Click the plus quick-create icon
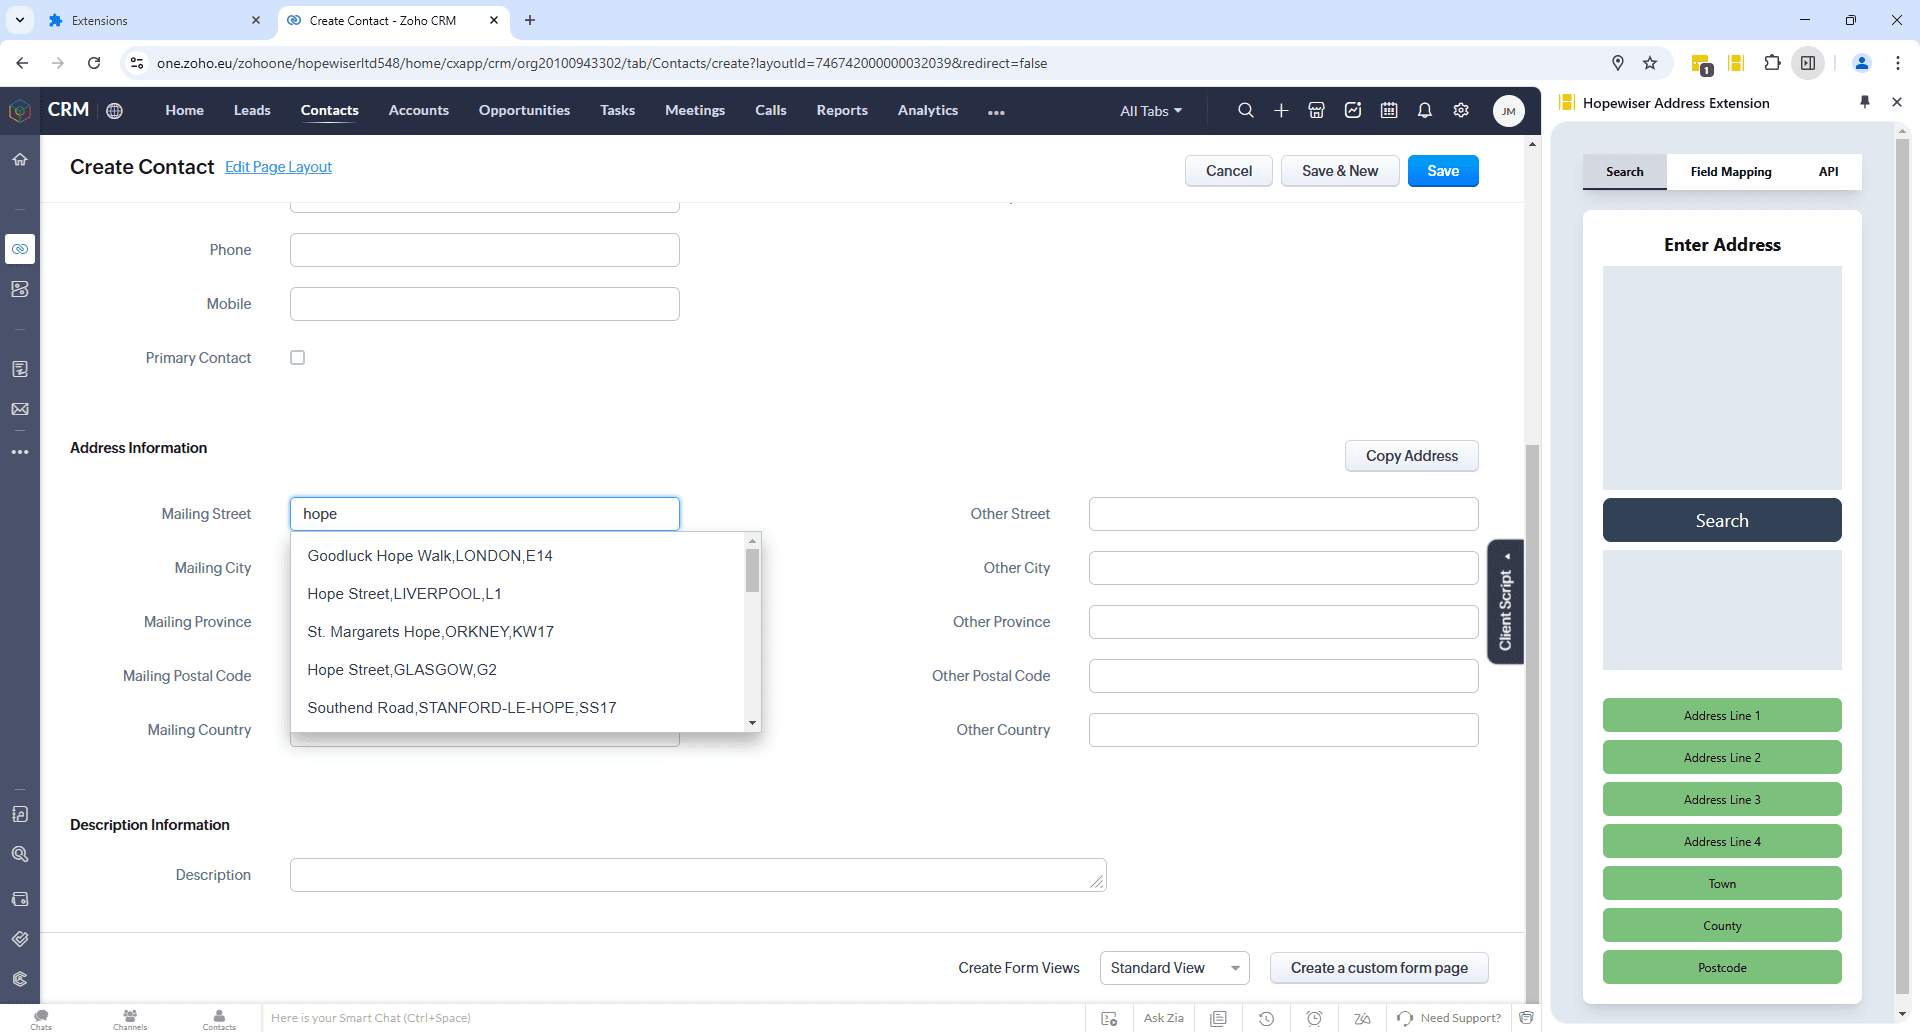The height and width of the screenshot is (1032, 1920). click(x=1281, y=111)
